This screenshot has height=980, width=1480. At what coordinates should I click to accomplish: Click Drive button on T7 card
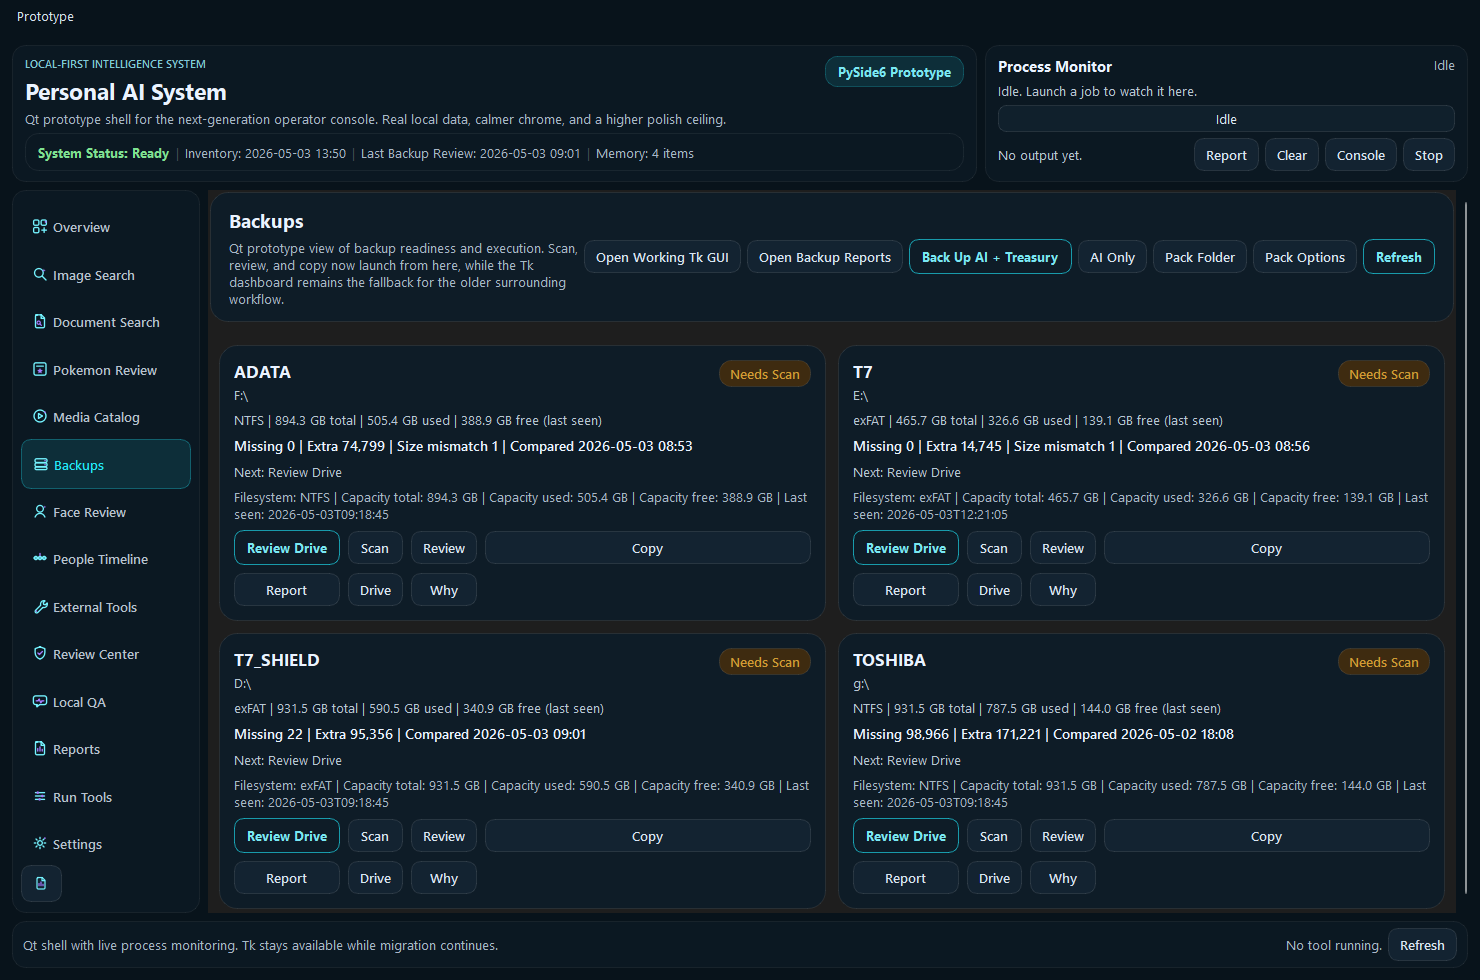994,590
